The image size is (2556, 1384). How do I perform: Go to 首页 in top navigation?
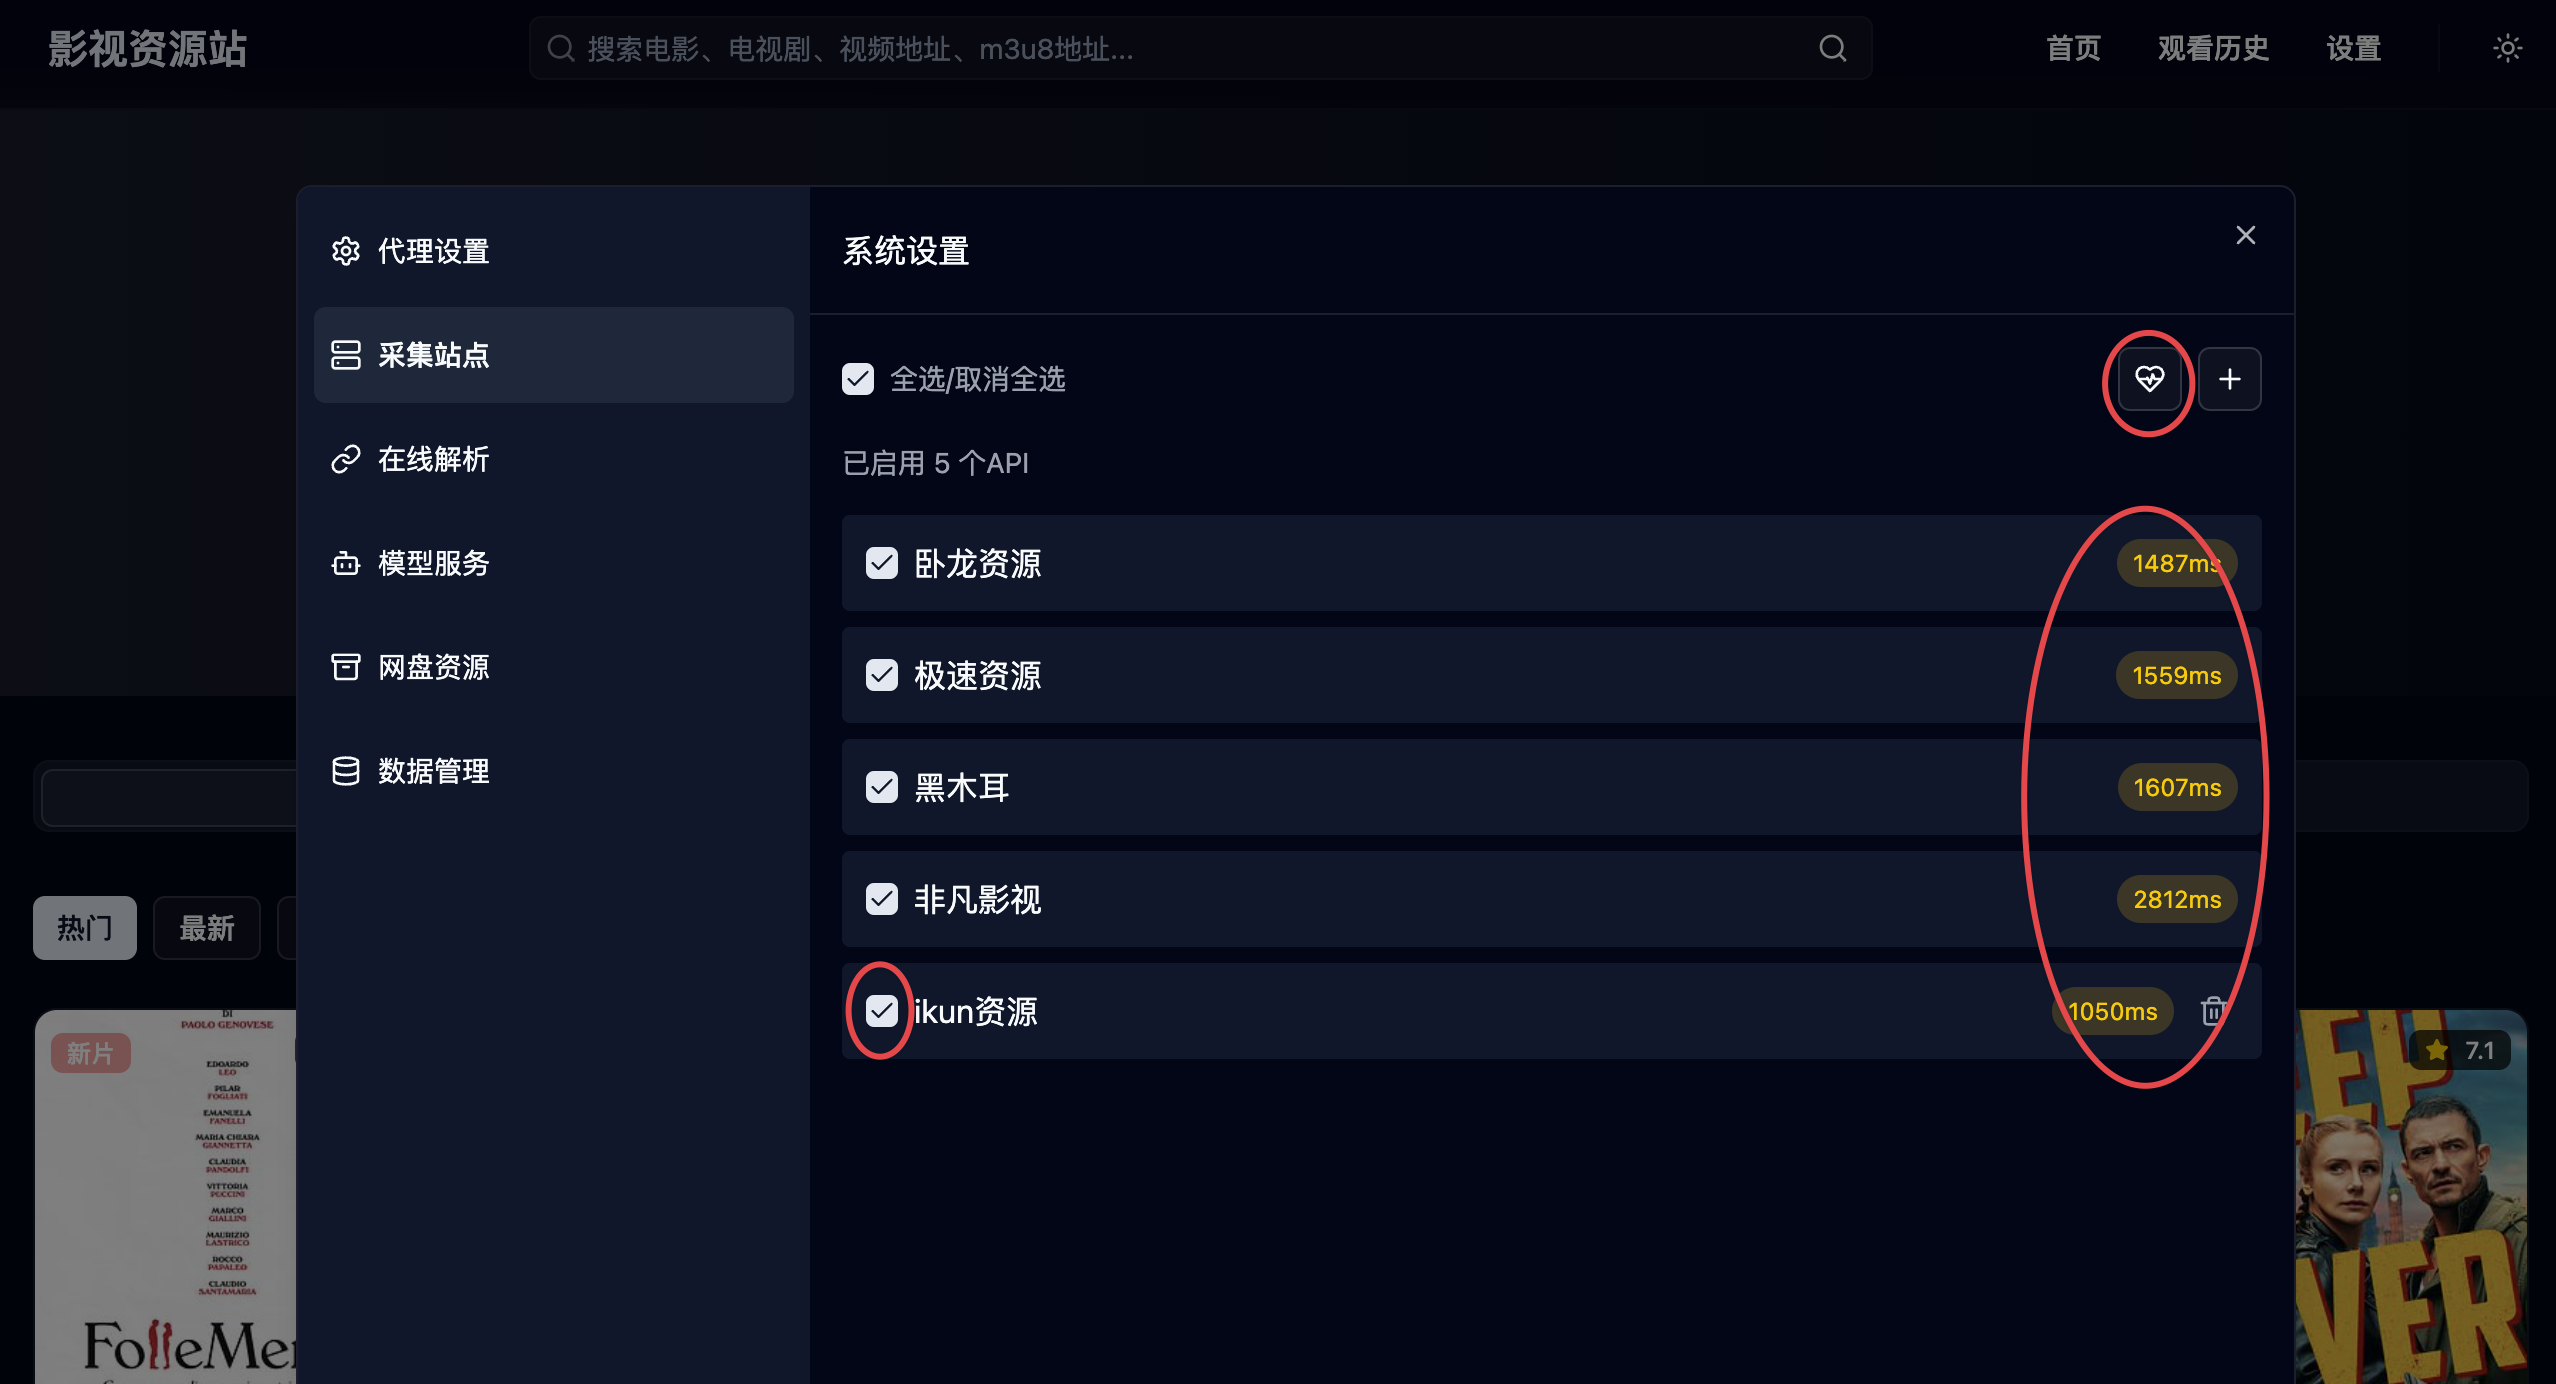tap(2073, 48)
